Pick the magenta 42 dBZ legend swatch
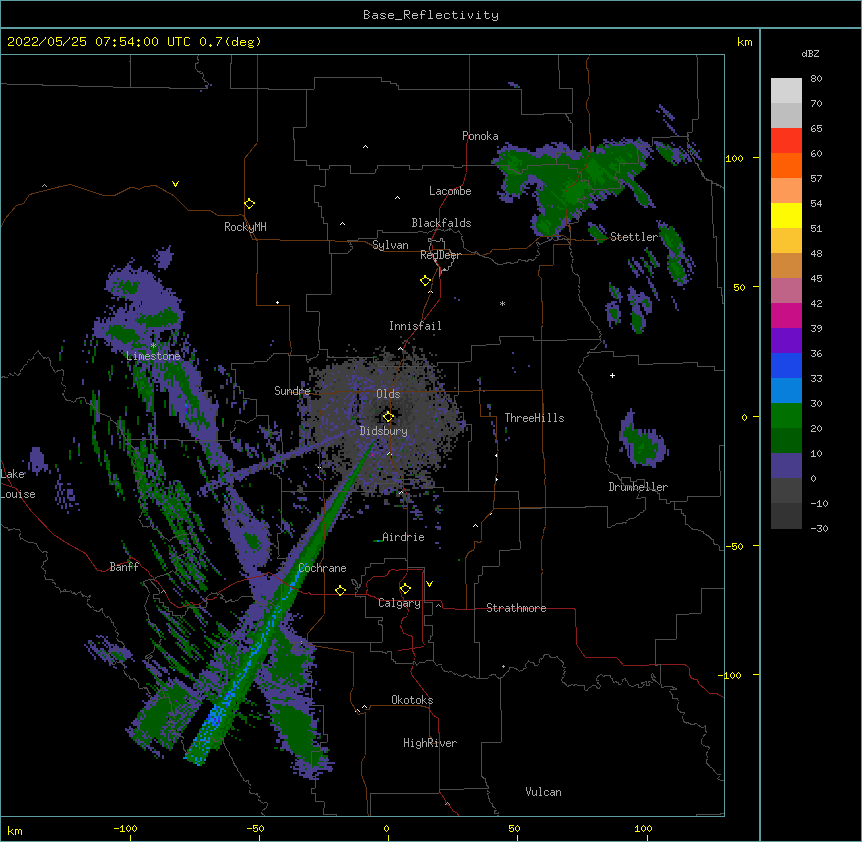This screenshot has width=862, height=842. coord(786,315)
